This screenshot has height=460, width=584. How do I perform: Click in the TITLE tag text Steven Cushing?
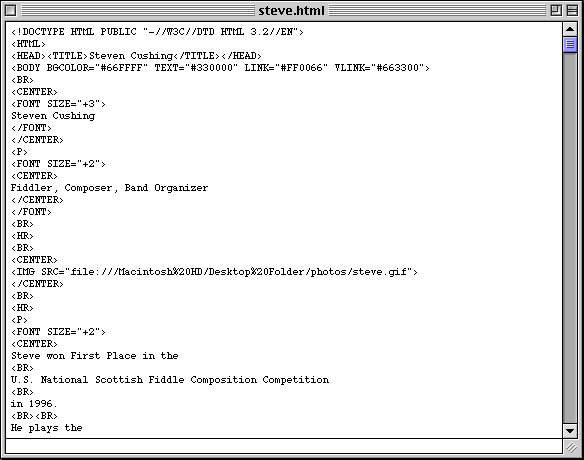click(131, 56)
